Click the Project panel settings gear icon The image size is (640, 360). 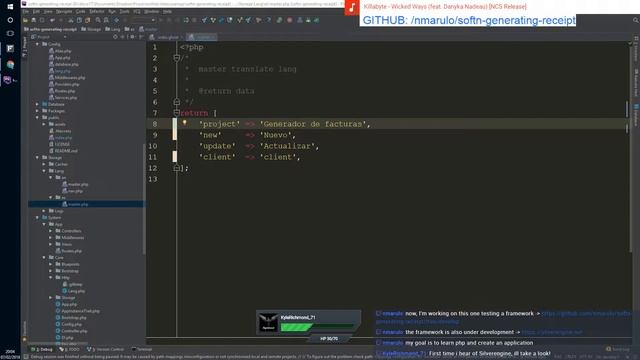[132, 37]
